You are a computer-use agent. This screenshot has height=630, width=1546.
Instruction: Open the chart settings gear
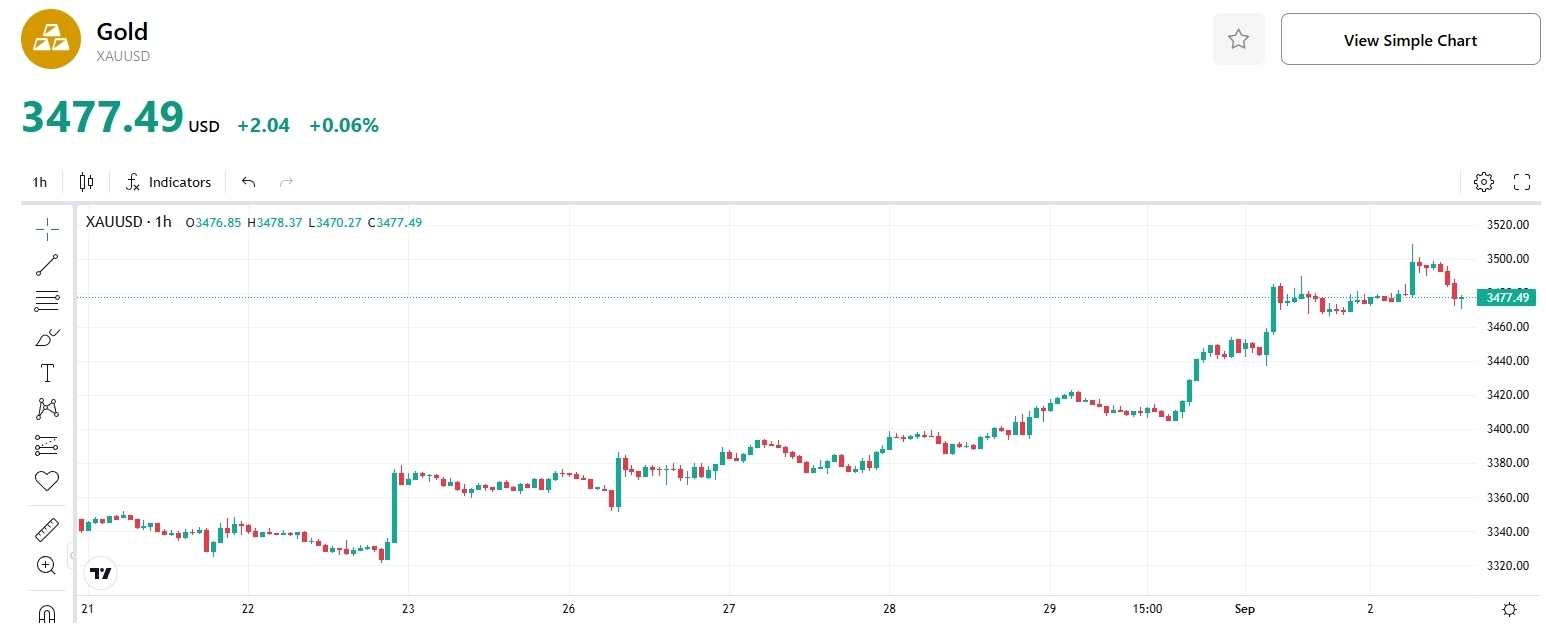click(1483, 182)
